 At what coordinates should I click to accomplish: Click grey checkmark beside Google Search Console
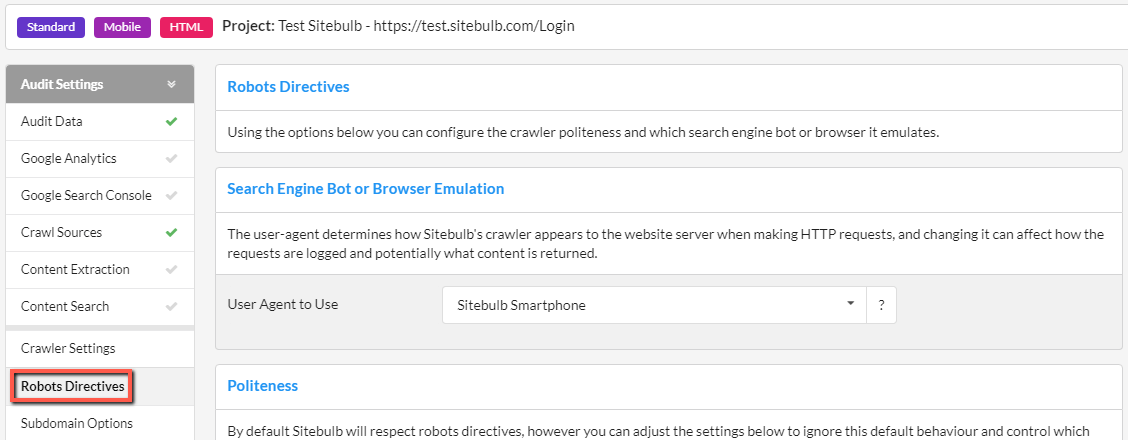click(x=171, y=196)
